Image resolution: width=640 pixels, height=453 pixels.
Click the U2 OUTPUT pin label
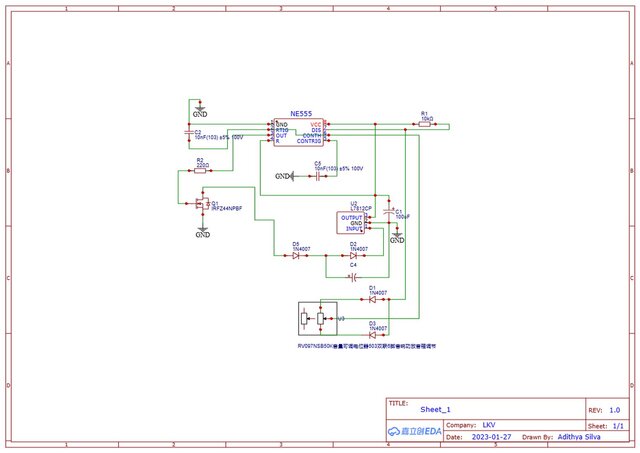coord(351,218)
